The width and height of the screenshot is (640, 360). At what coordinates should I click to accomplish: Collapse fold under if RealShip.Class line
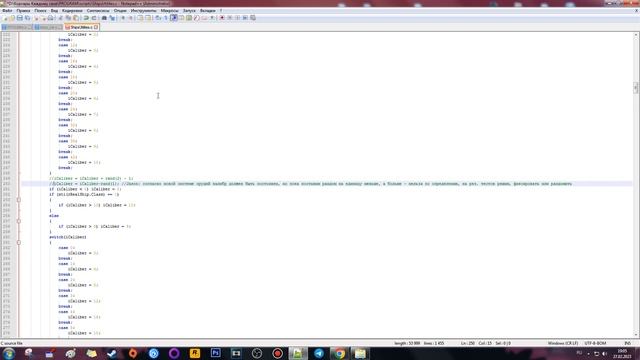click(x=19, y=200)
